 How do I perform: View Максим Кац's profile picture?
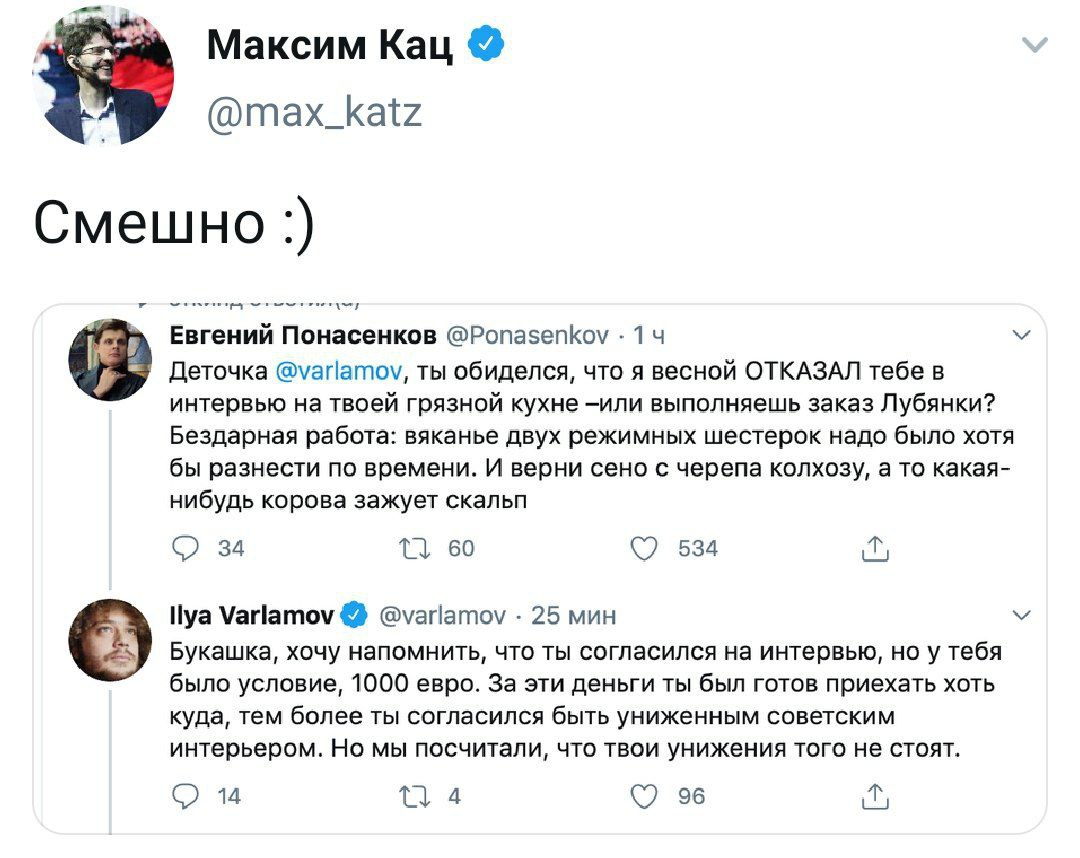pyautogui.click(x=103, y=75)
